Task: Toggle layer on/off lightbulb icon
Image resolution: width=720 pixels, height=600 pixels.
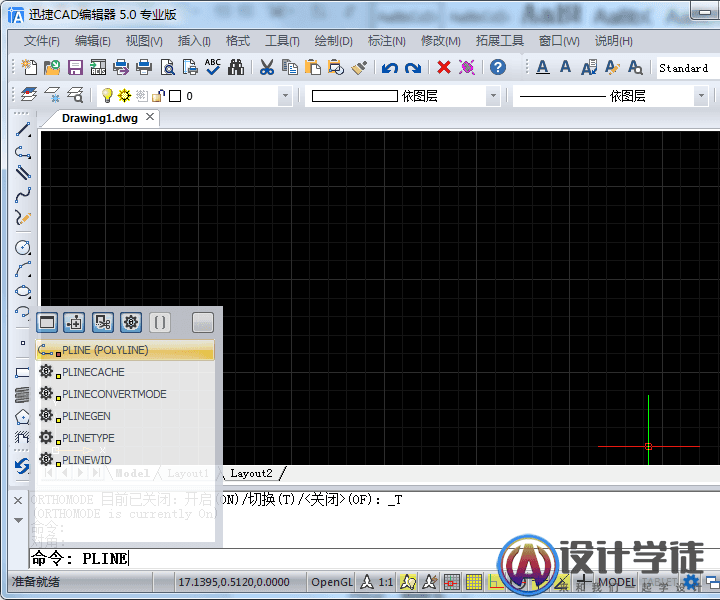Action: [x=107, y=95]
